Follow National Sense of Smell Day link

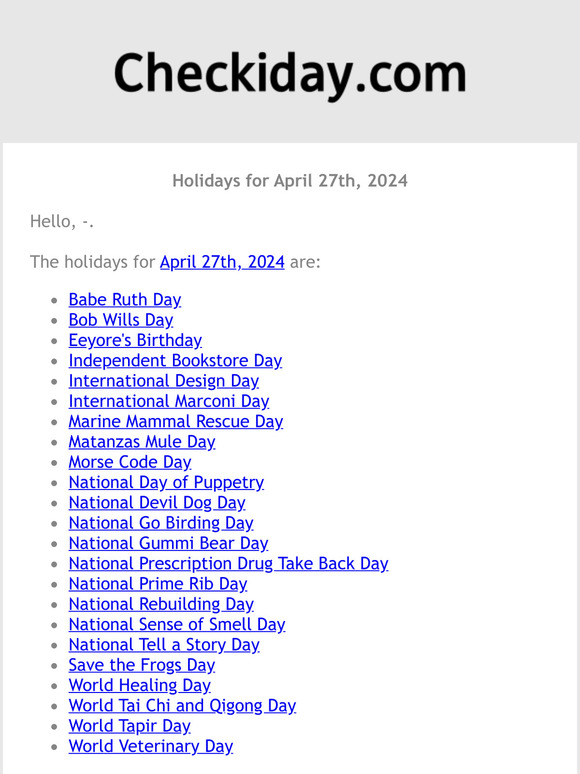pyautogui.click(x=177, y=624)
